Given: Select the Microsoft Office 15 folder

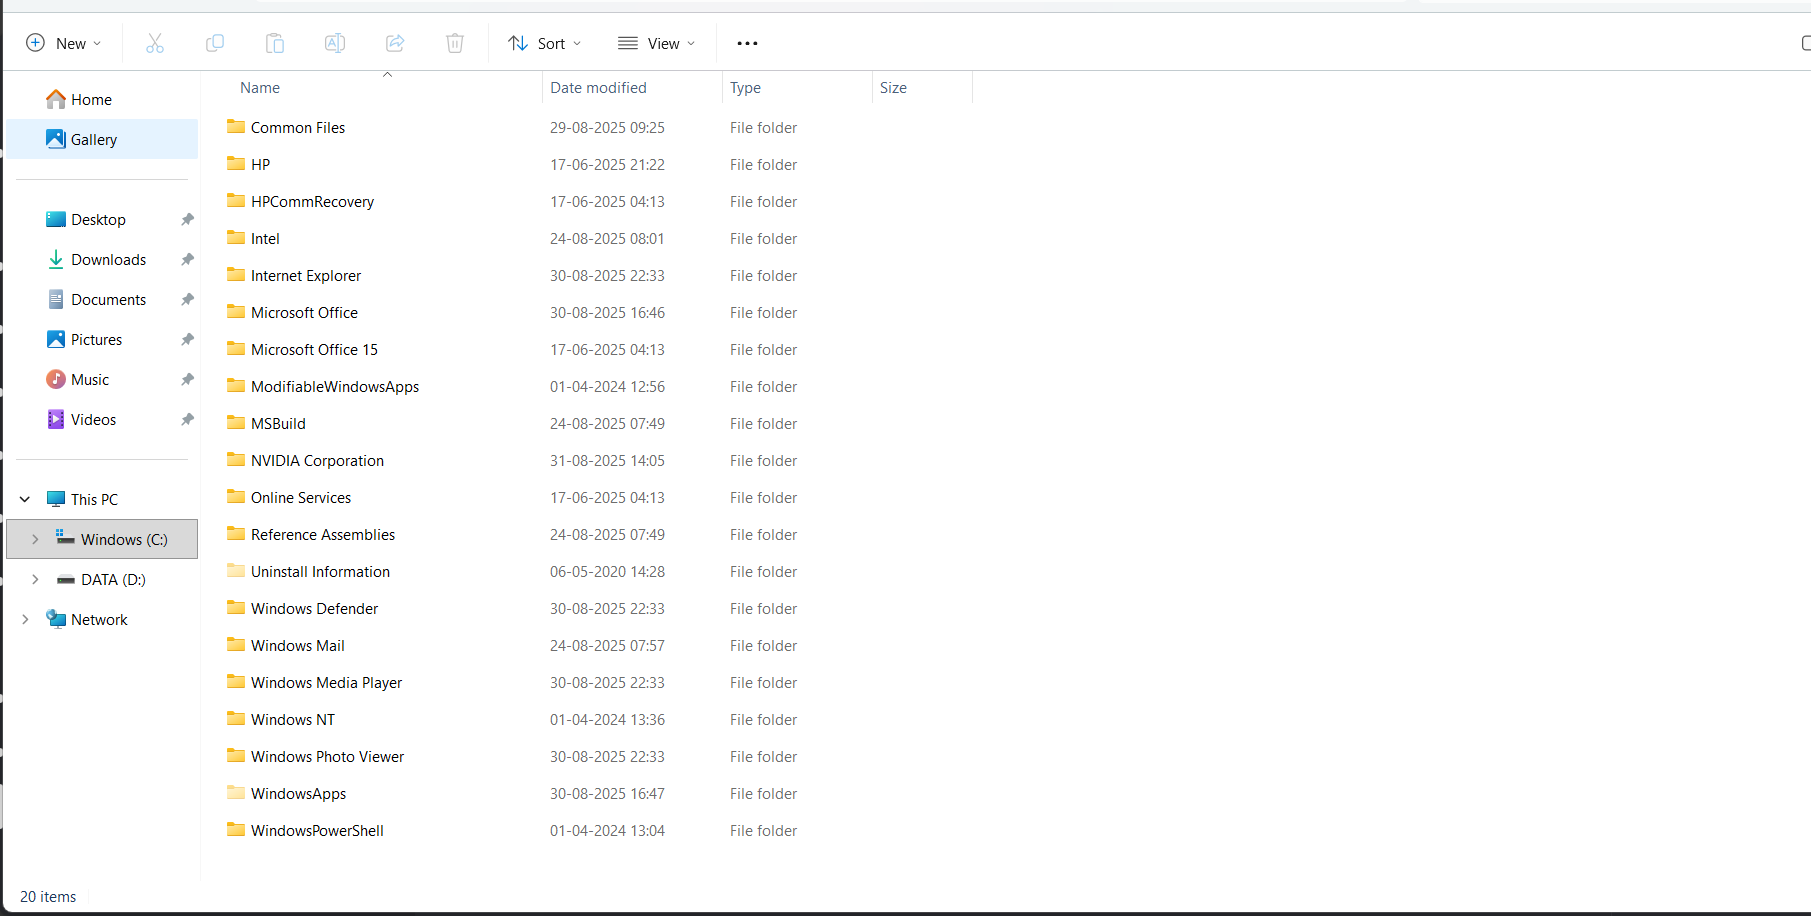Looking at the screenshot, I should point(314,349).
